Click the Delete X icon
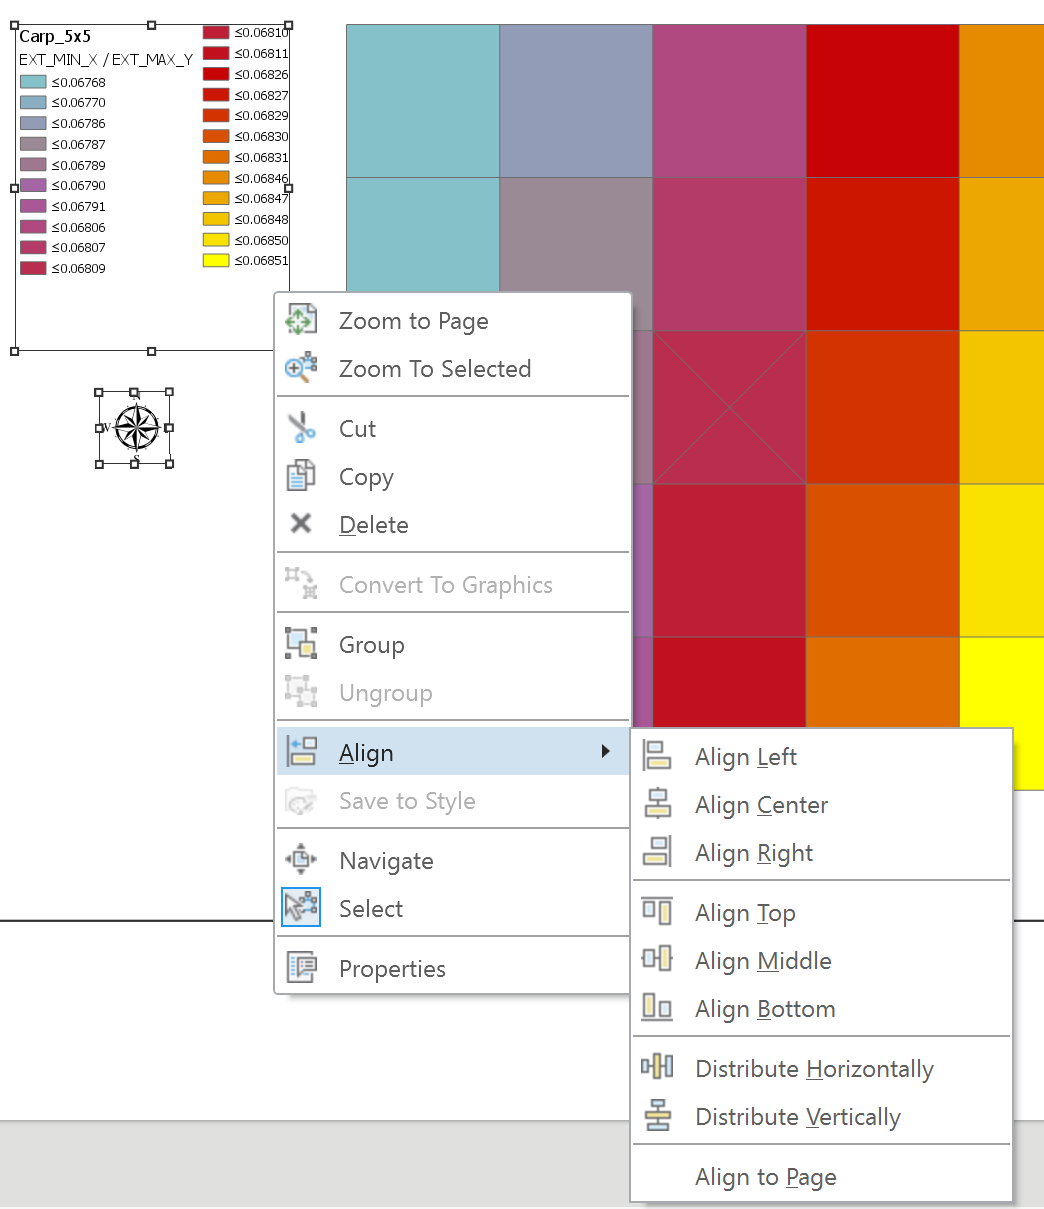This screenshot has height=1209, width=1044. point(300,524)
